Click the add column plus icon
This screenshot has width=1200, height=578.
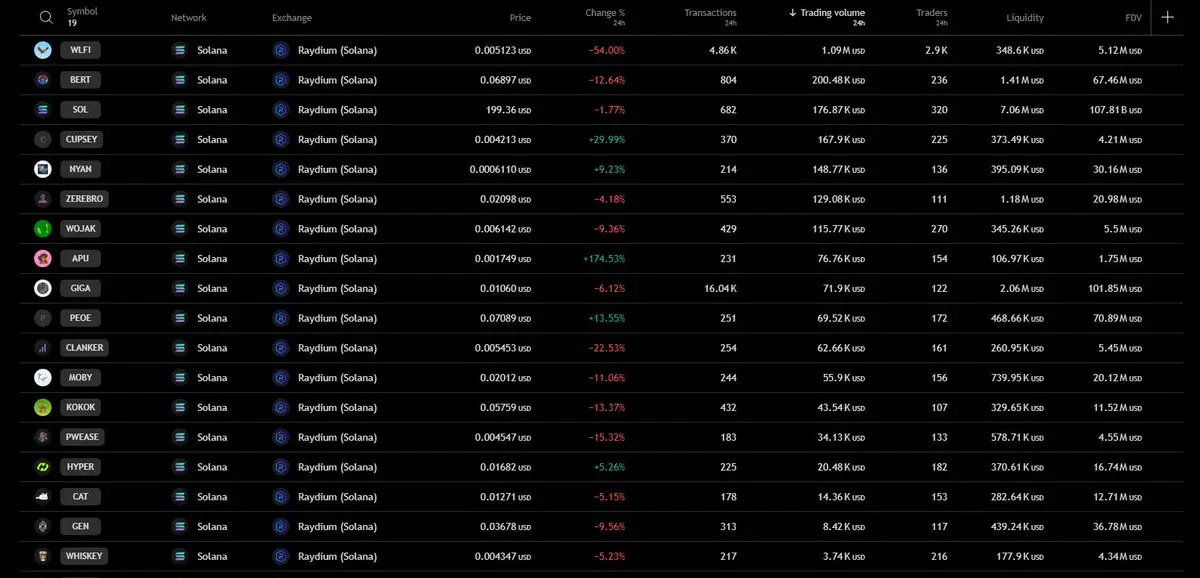(x=1167, y=17)
